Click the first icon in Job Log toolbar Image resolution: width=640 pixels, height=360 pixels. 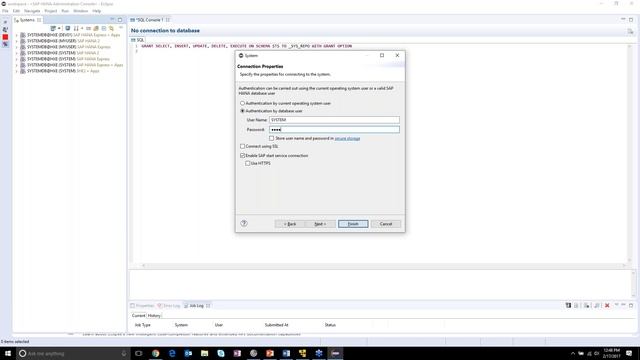coord(568,305)
